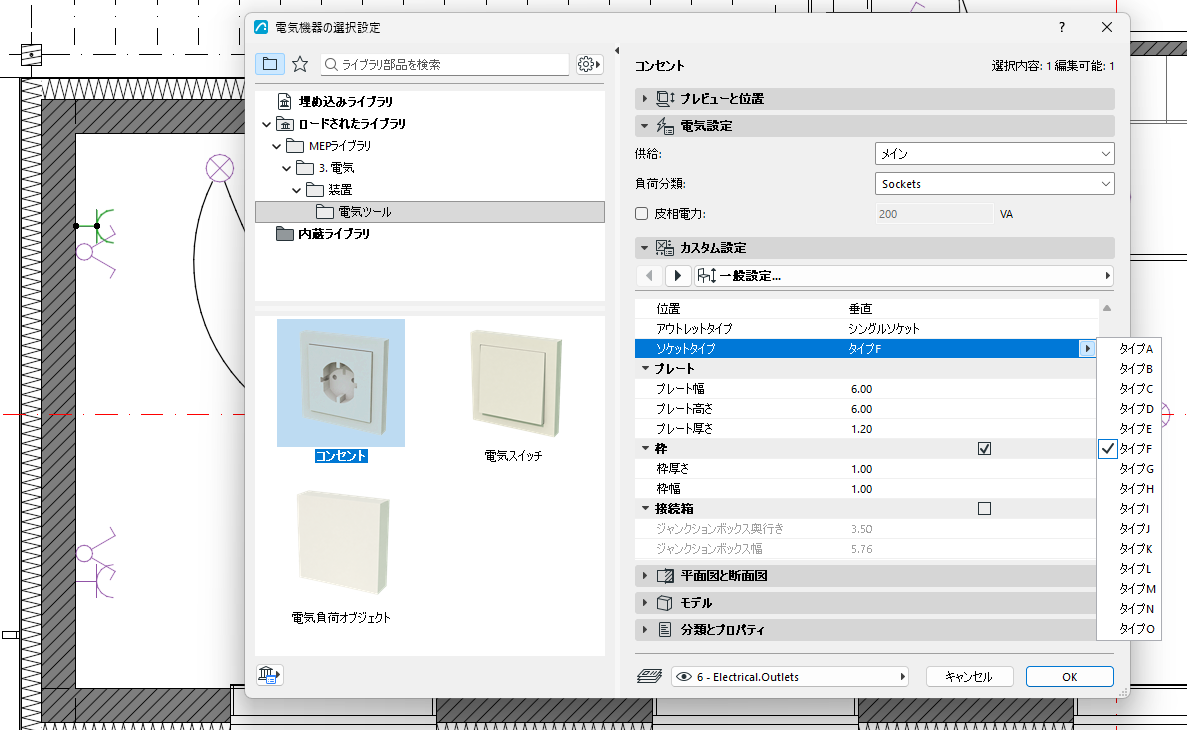Enable the 皮相電力 checkbox
This screenshot has height=730, width=1187.
pyautogui.click(x=641, y=214)
